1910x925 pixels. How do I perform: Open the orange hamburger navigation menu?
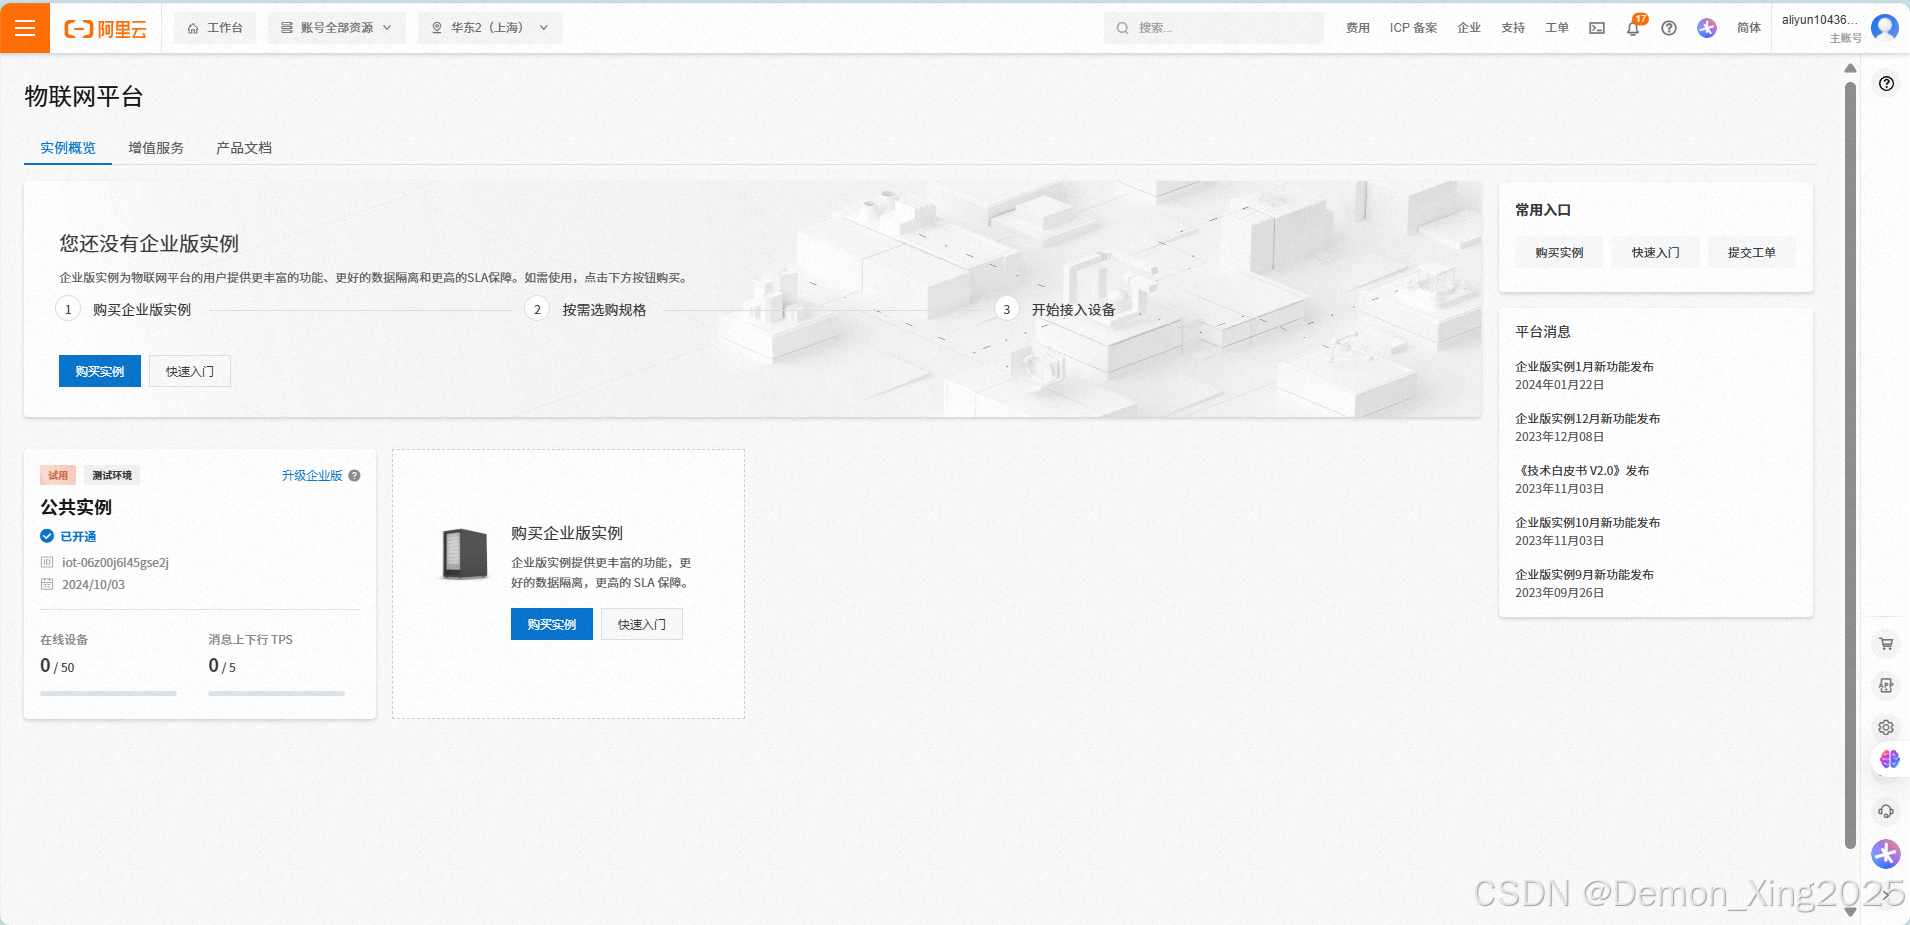point(25,28)
